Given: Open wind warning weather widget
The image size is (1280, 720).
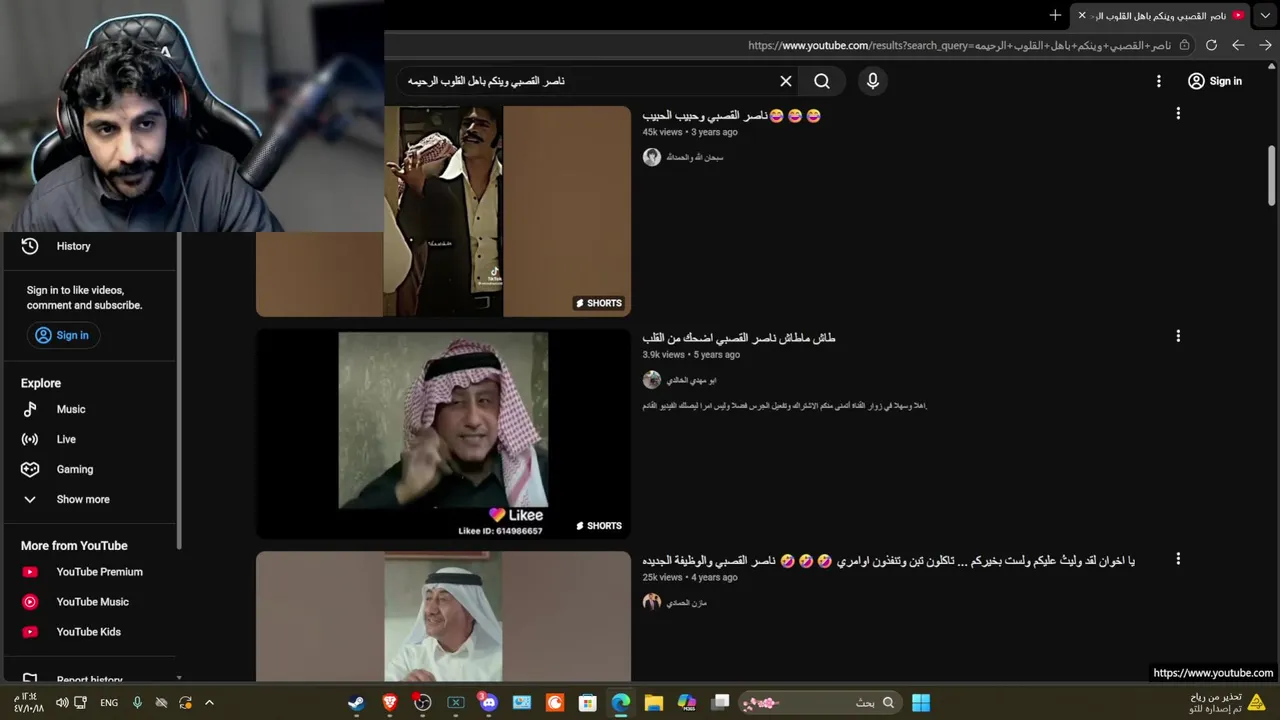Looking at the screenshot, I should pos(1228,702).
